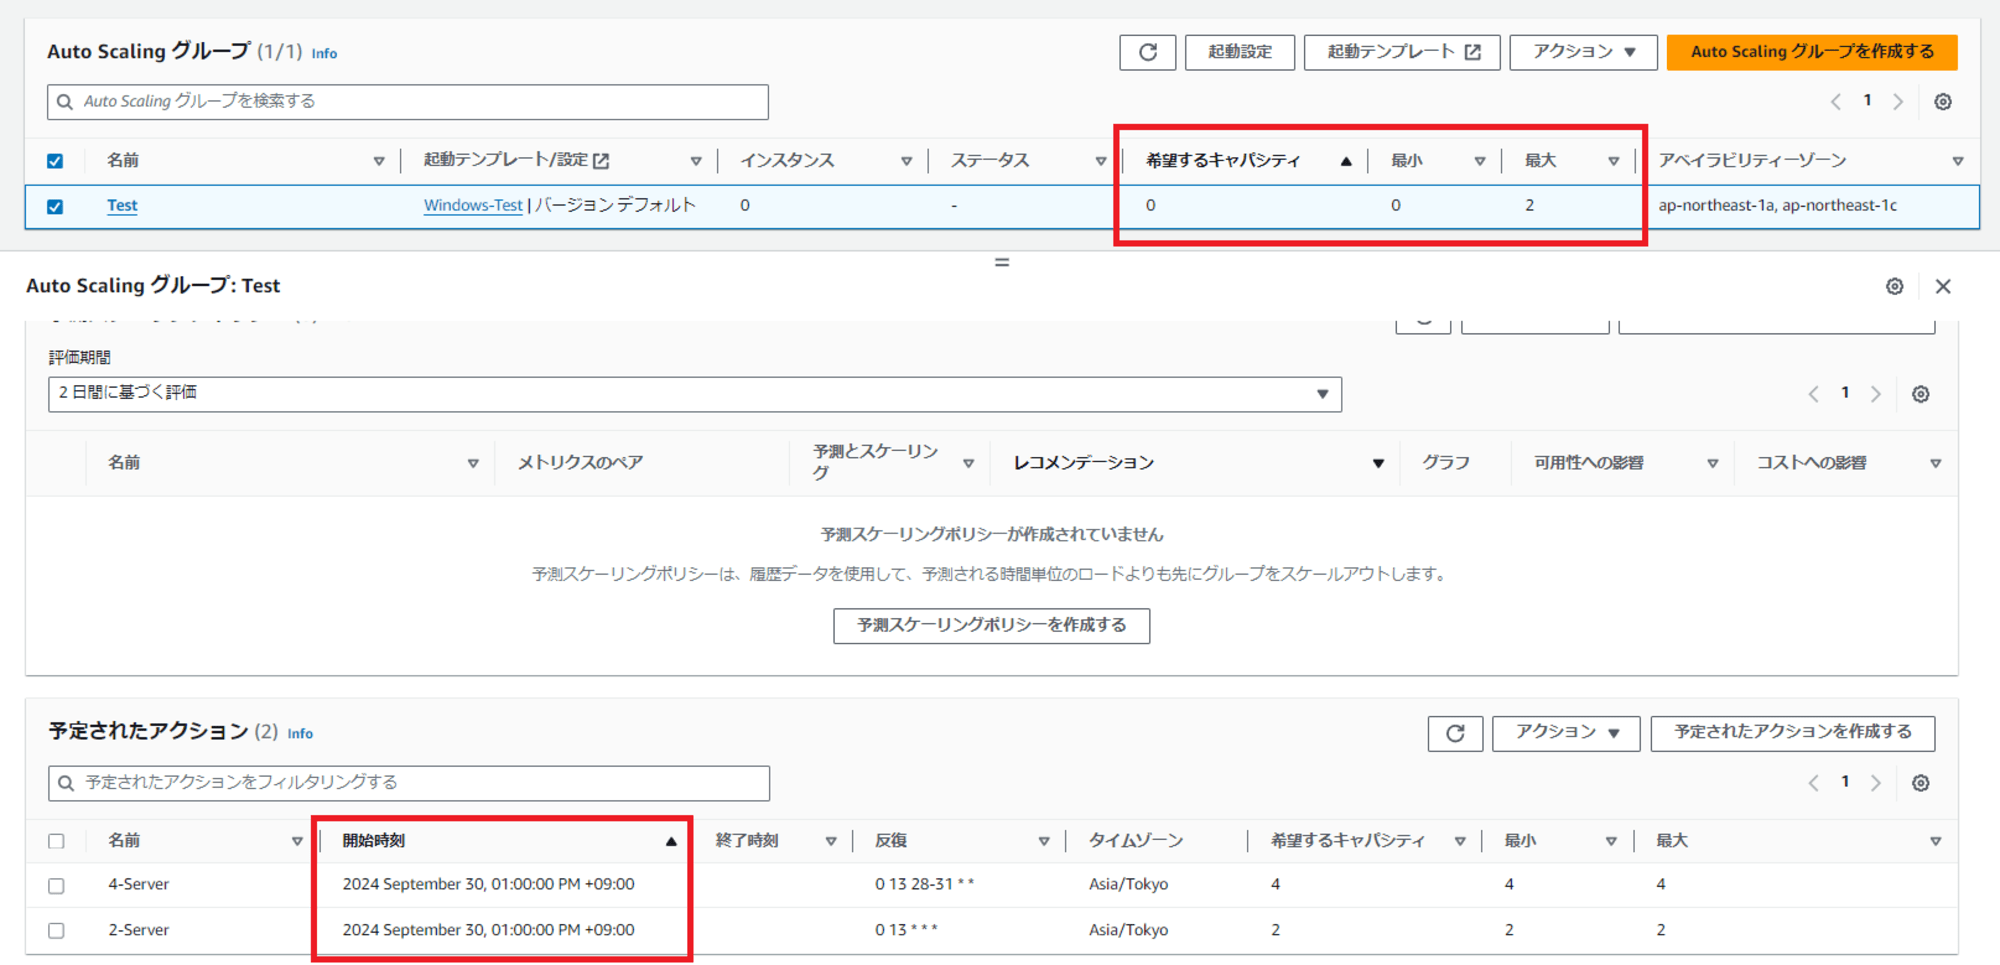Open the Windows-Test launch template link
Screen dimensions: 2000x965
coord(473,206)
